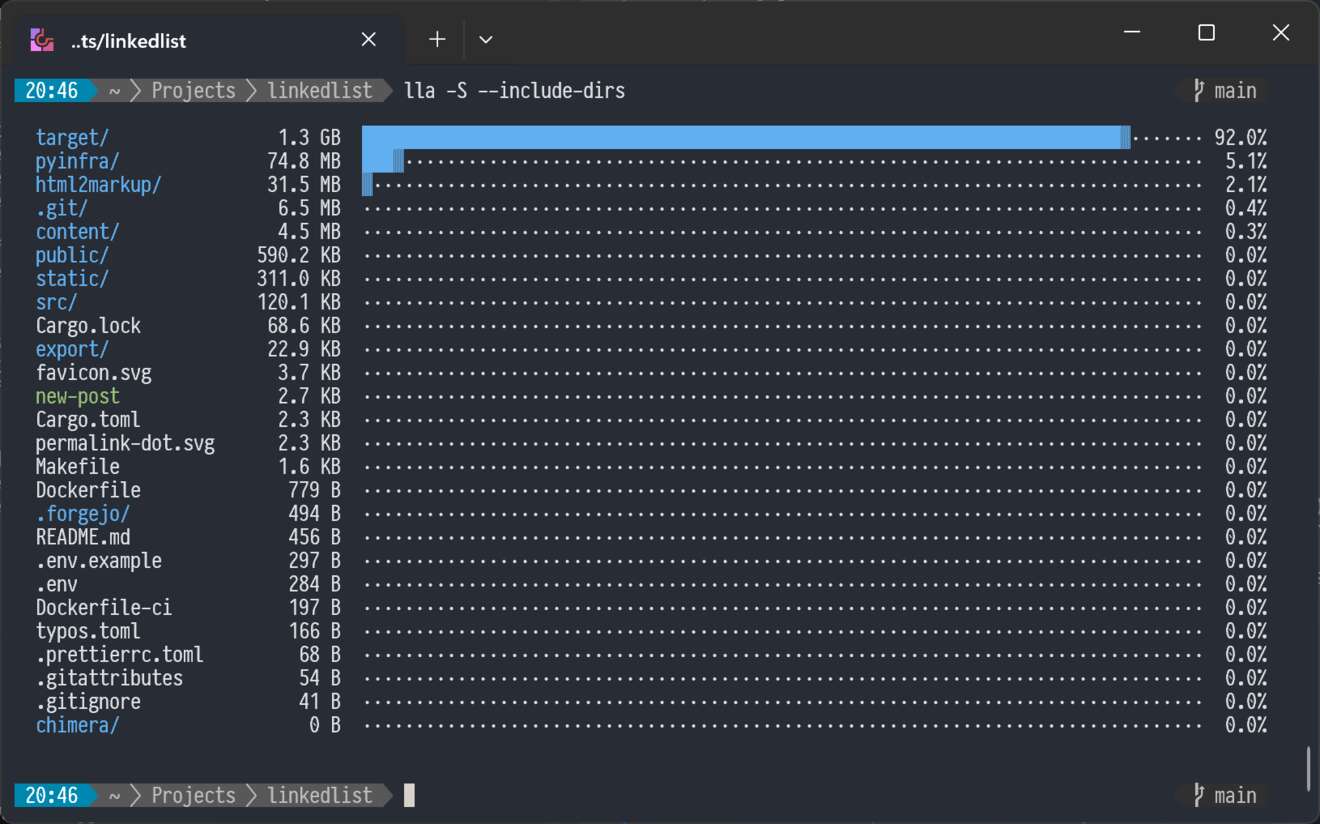Click the export/ directory entry
This screenshot has width=1320, height=824.
(72, 349)
